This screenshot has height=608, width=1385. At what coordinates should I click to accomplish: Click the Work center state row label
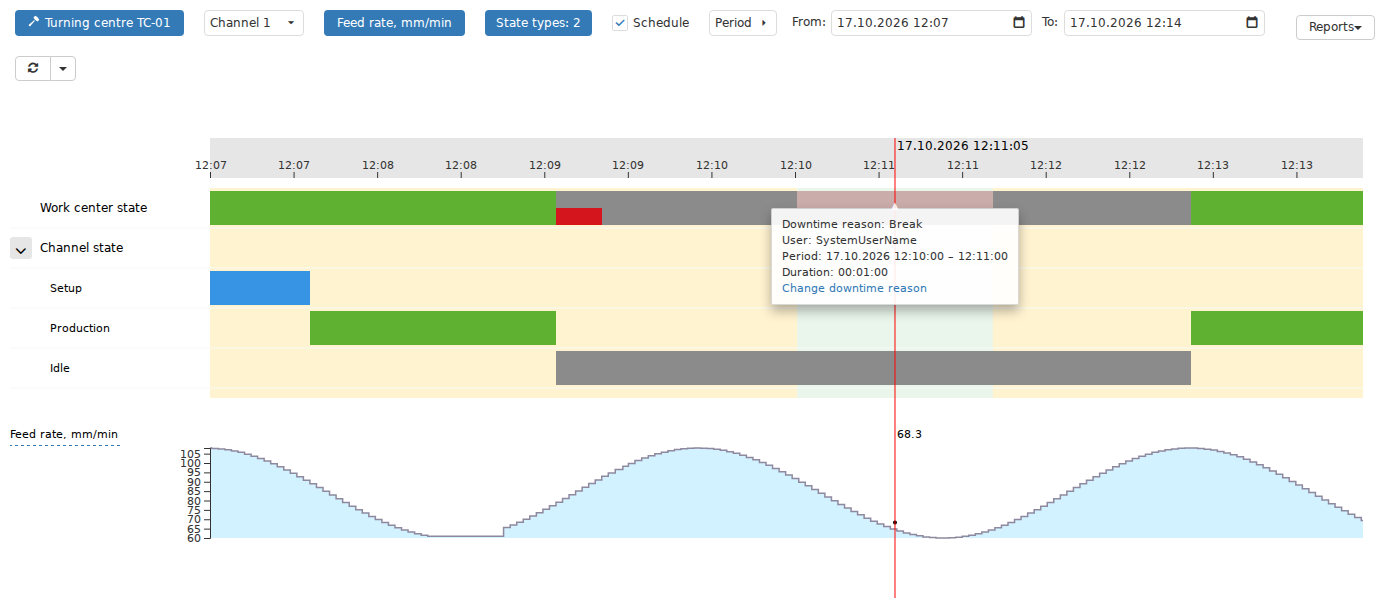[93, 208]
